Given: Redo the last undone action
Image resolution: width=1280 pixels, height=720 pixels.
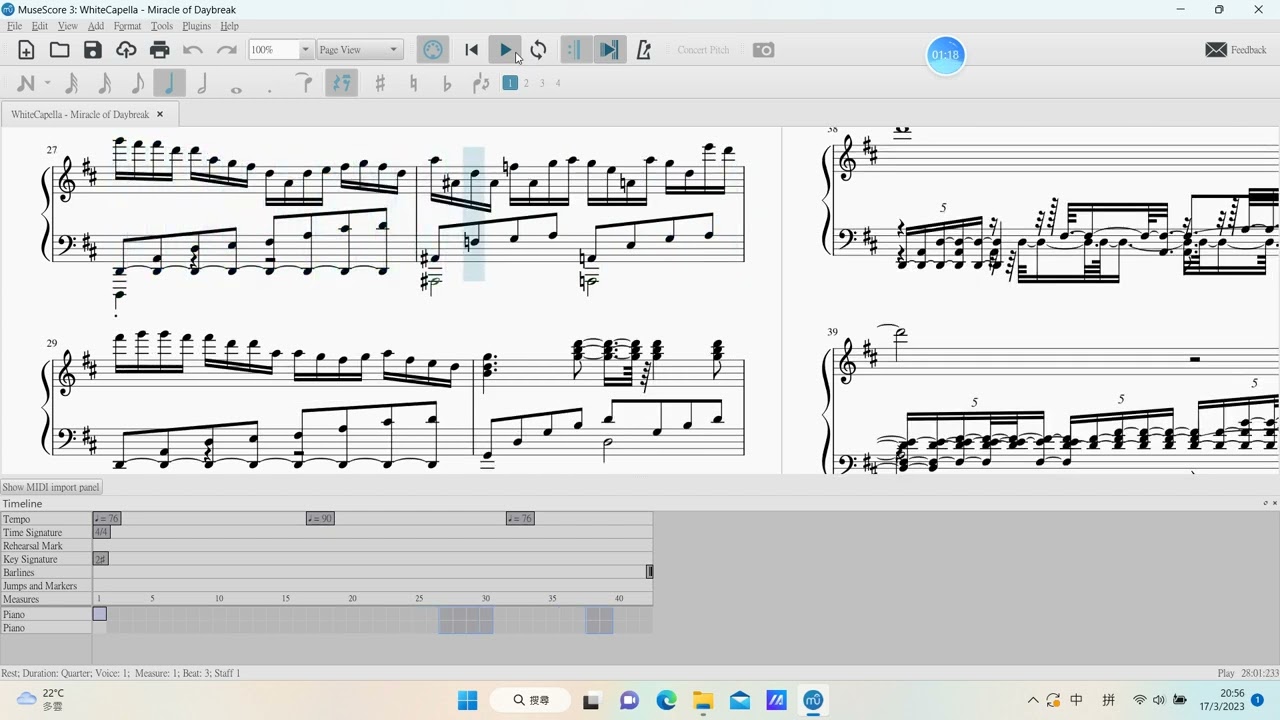Looking at the screenshot, I should (227, 50).
